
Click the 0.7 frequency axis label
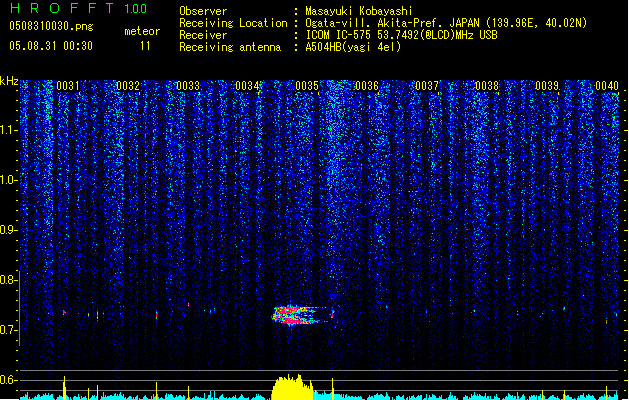[7, 330]
